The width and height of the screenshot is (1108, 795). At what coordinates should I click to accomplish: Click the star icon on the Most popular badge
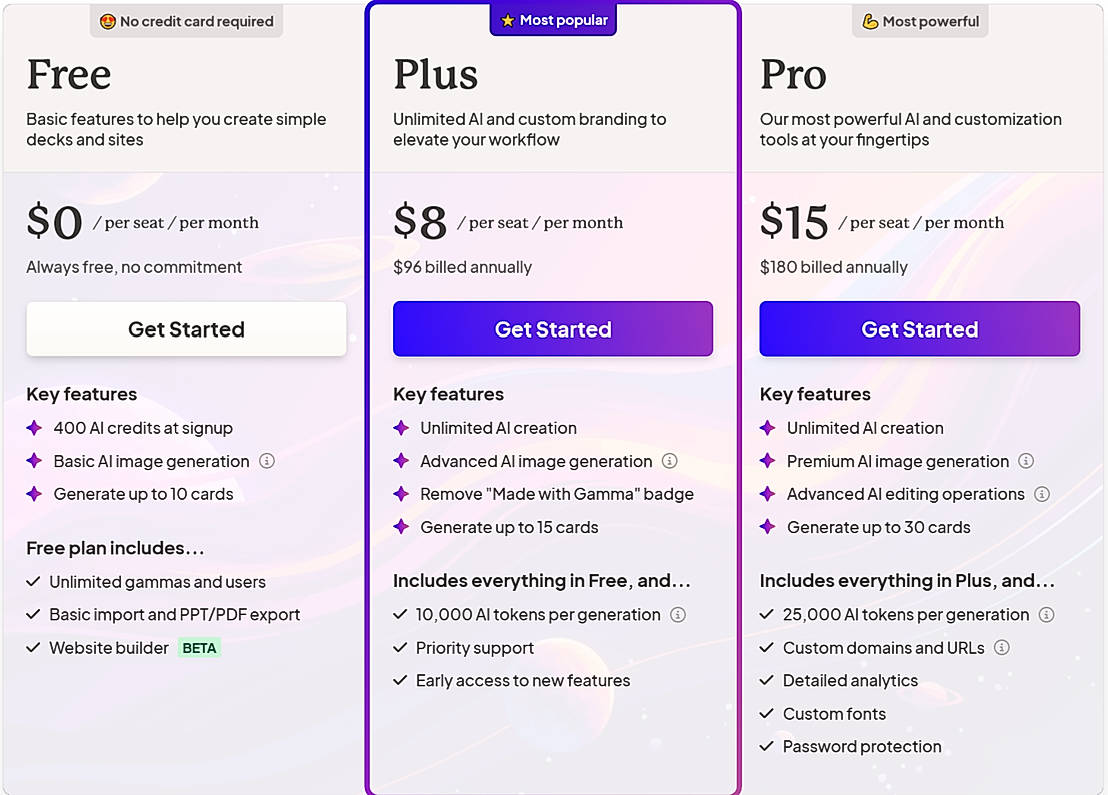pos(506,19)
